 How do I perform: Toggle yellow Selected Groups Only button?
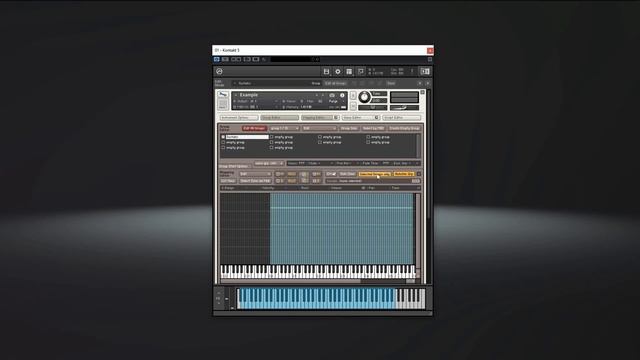[x=375, y=174]
